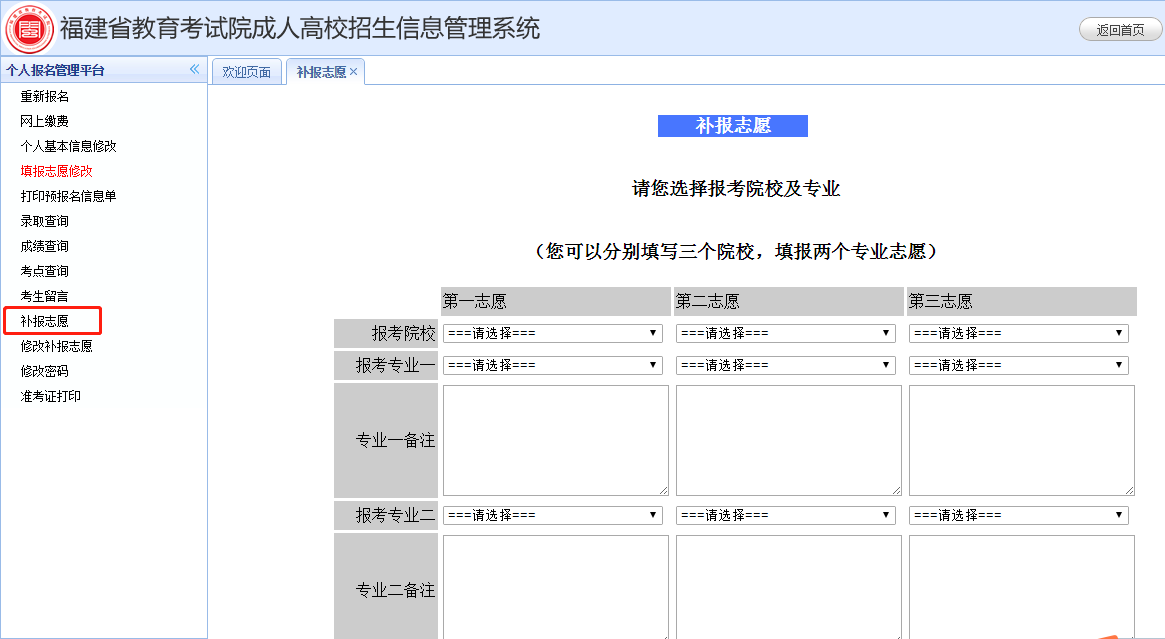Click 第一志愿 专业一备注 text area
This screenshot has height=639, width=1165.
(x=555, y=440)
